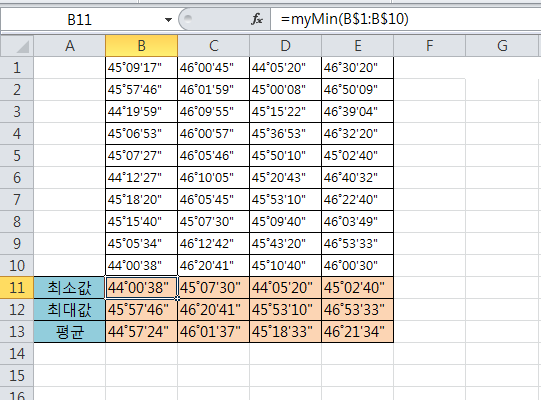The width and height of the screenshot is (541, 400).
Task: Click the 평균 label cell
Action: pyautogui.click(x=70, y=332)
